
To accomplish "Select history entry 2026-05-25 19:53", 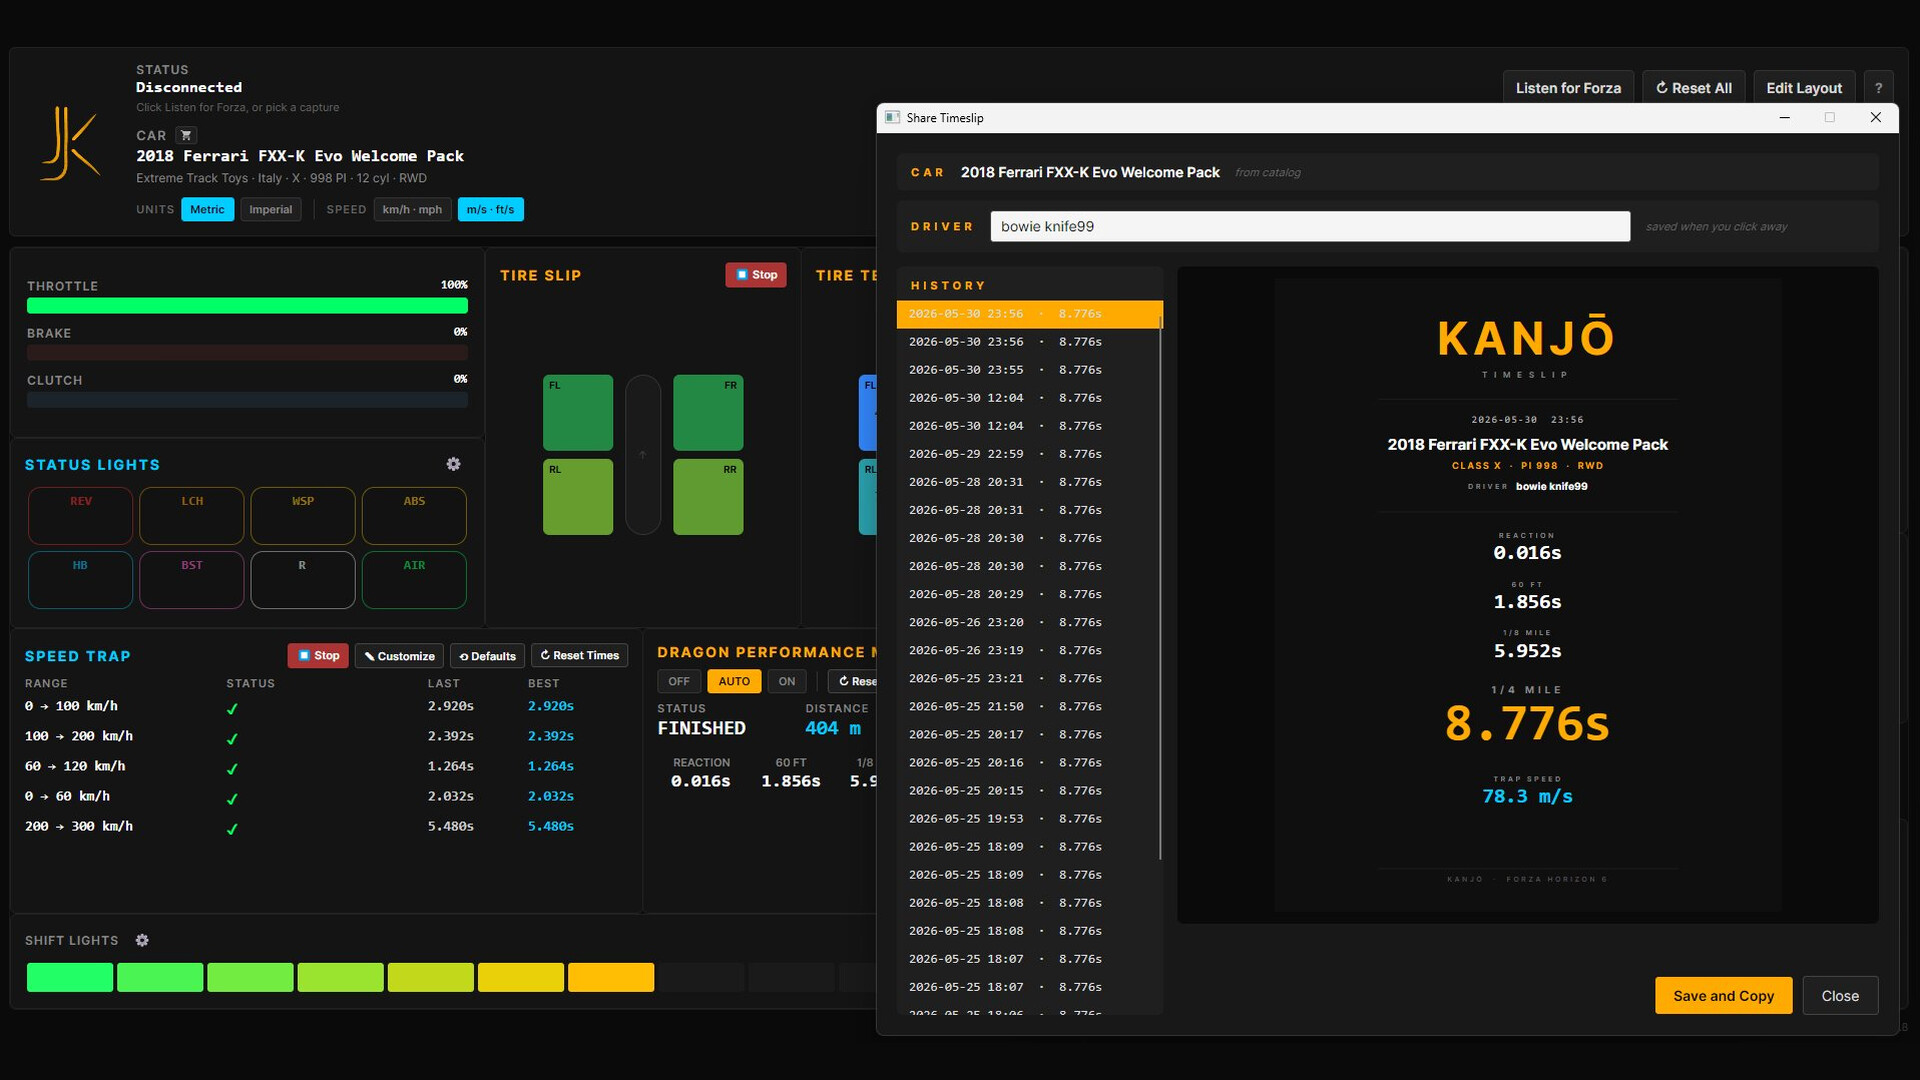I will [1029, 818].
